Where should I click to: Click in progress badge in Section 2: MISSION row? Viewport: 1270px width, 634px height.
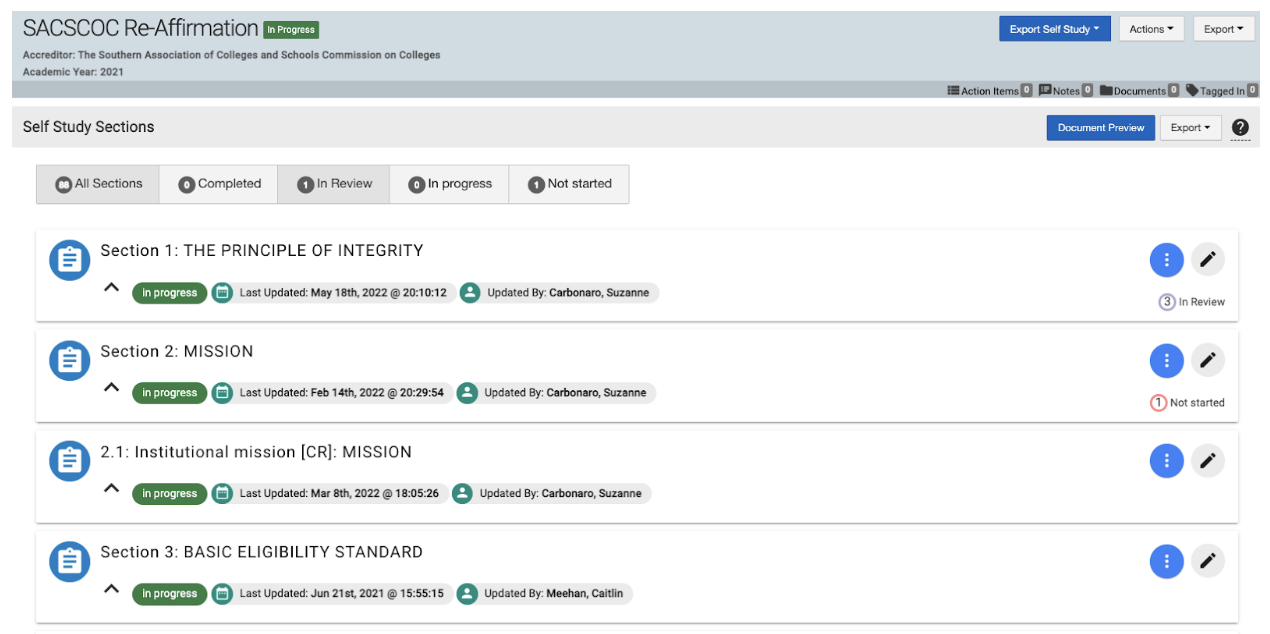click(x=169, y=393)
